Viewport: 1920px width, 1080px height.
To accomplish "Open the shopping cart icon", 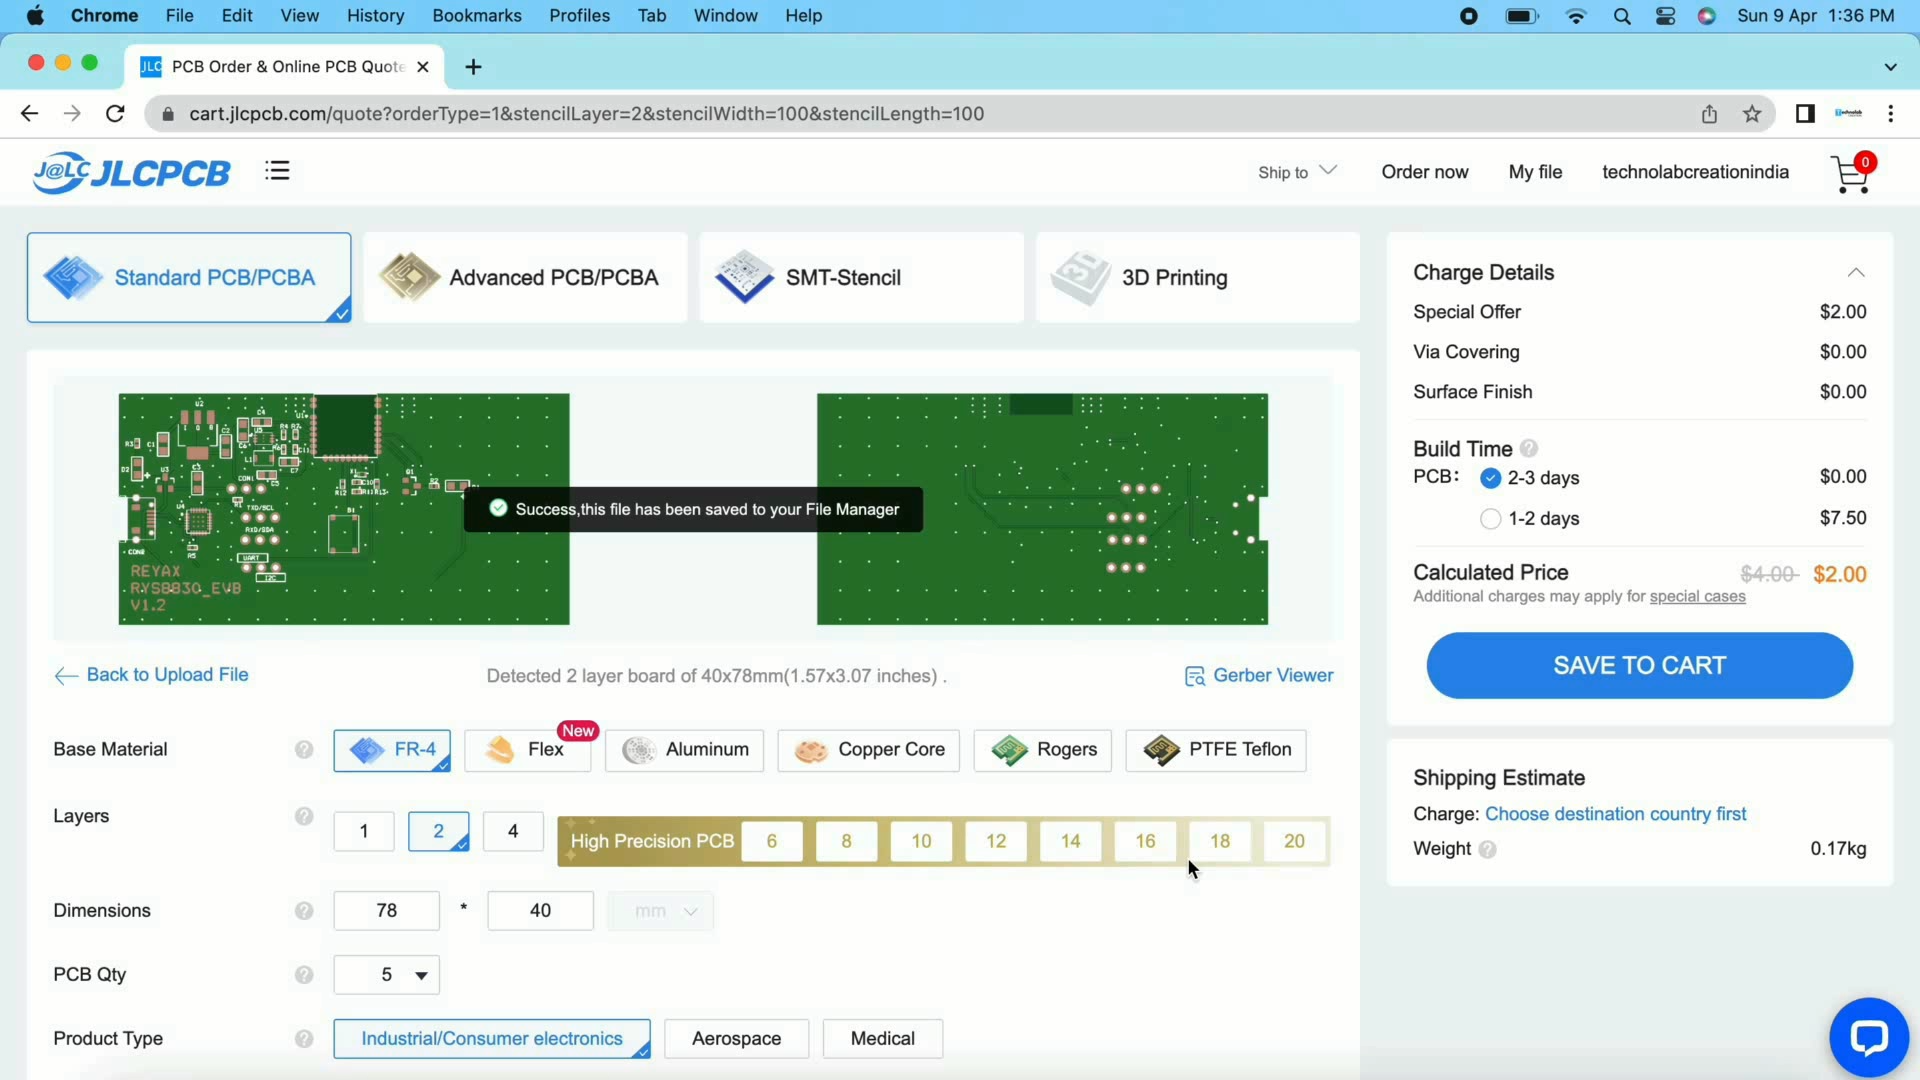I will (x=1852, y=173).
